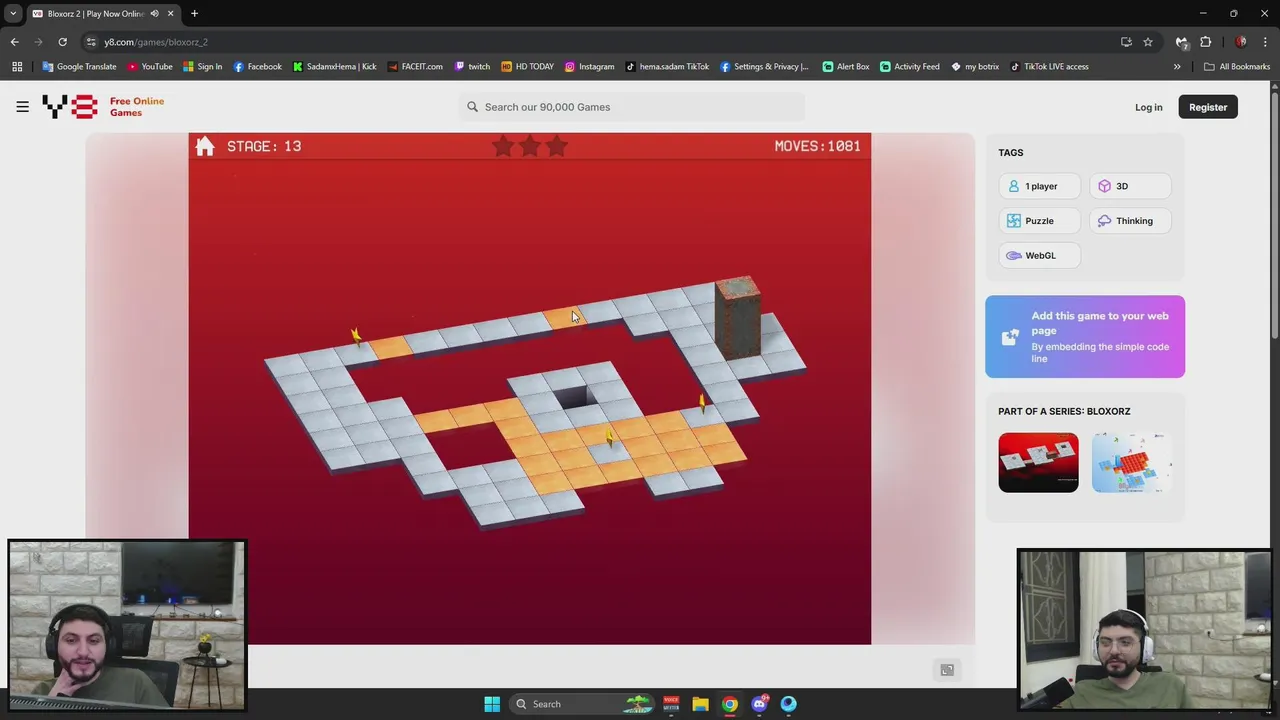Open the red Bloxorz series thumbnail

1038,462
